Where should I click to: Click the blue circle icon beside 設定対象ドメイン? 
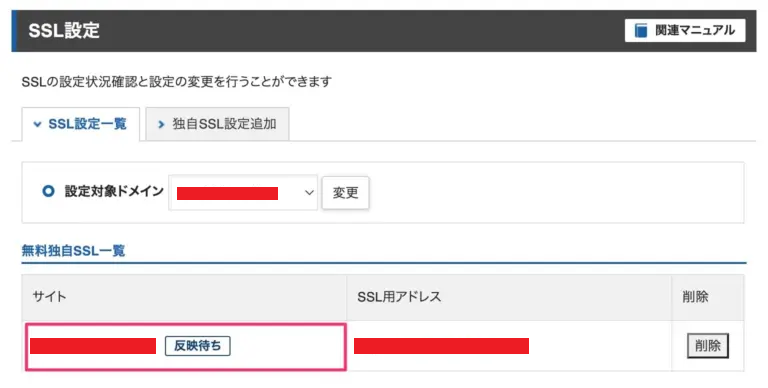48,191
